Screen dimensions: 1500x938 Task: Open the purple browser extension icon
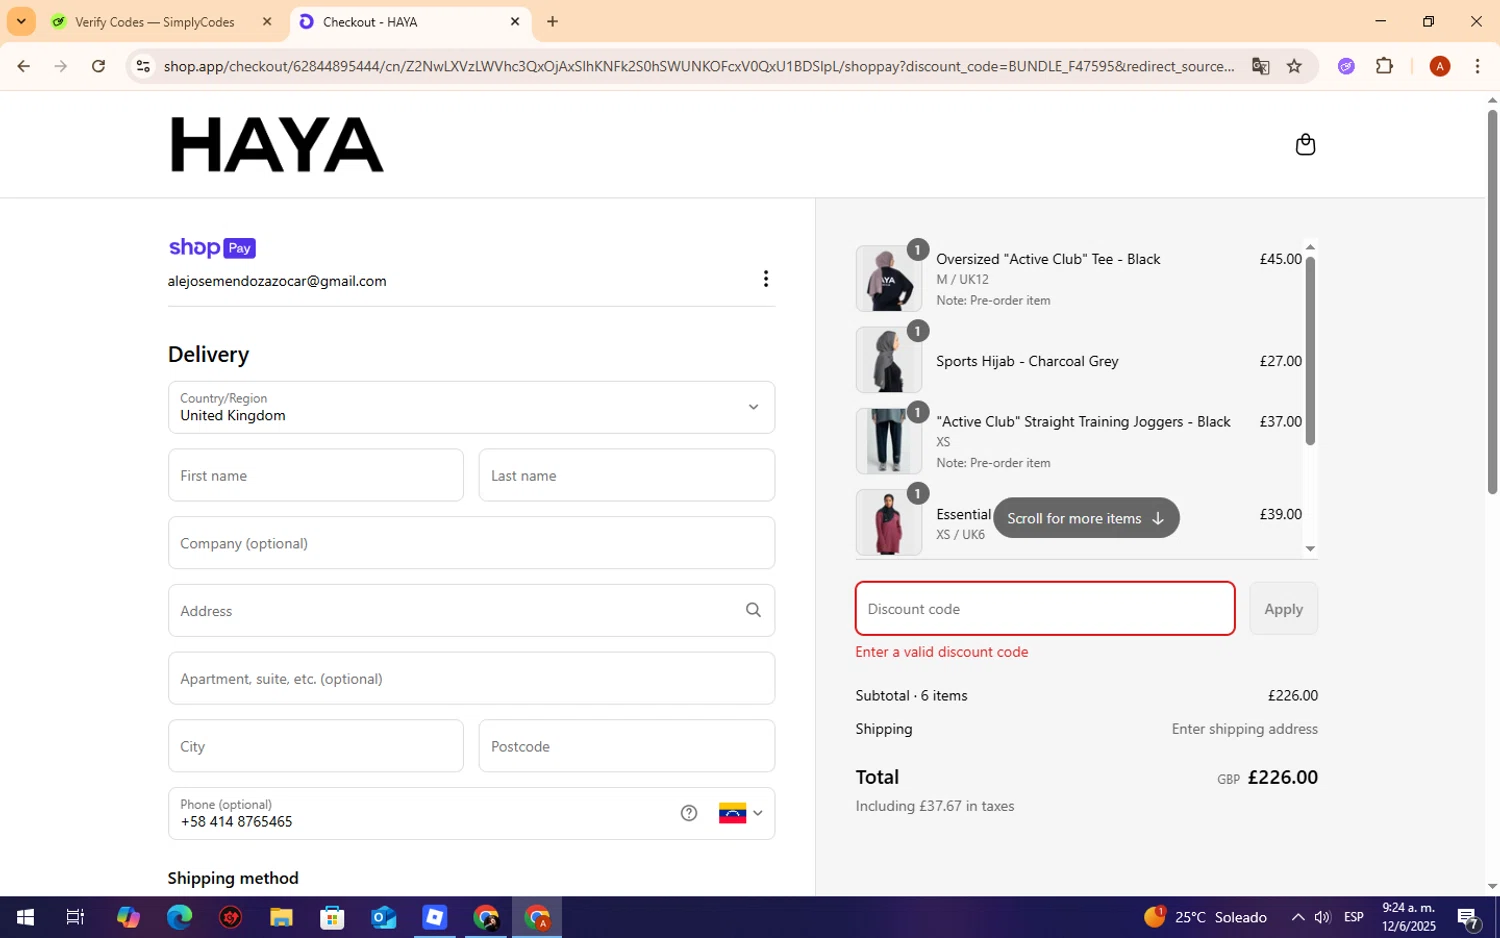click(x=1346, y=66)
